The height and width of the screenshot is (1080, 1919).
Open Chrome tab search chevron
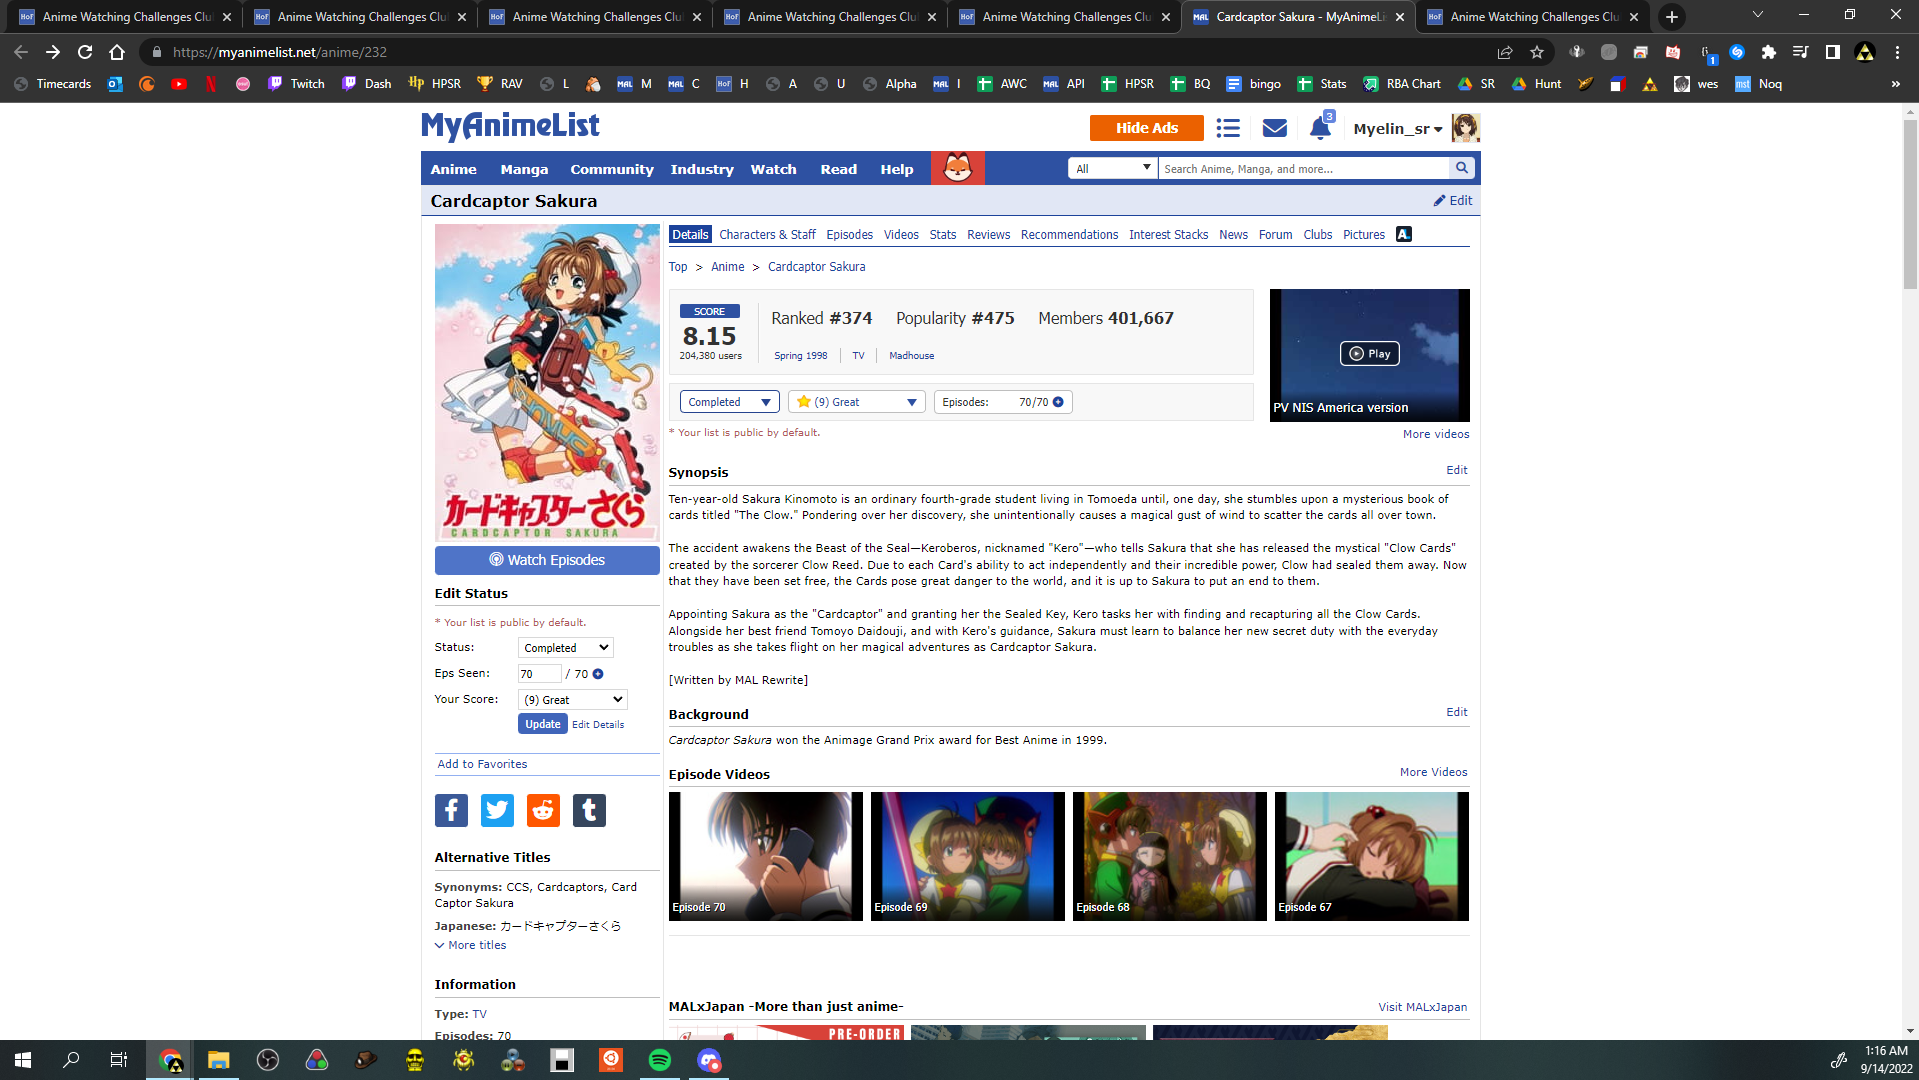pos(1757,16)
